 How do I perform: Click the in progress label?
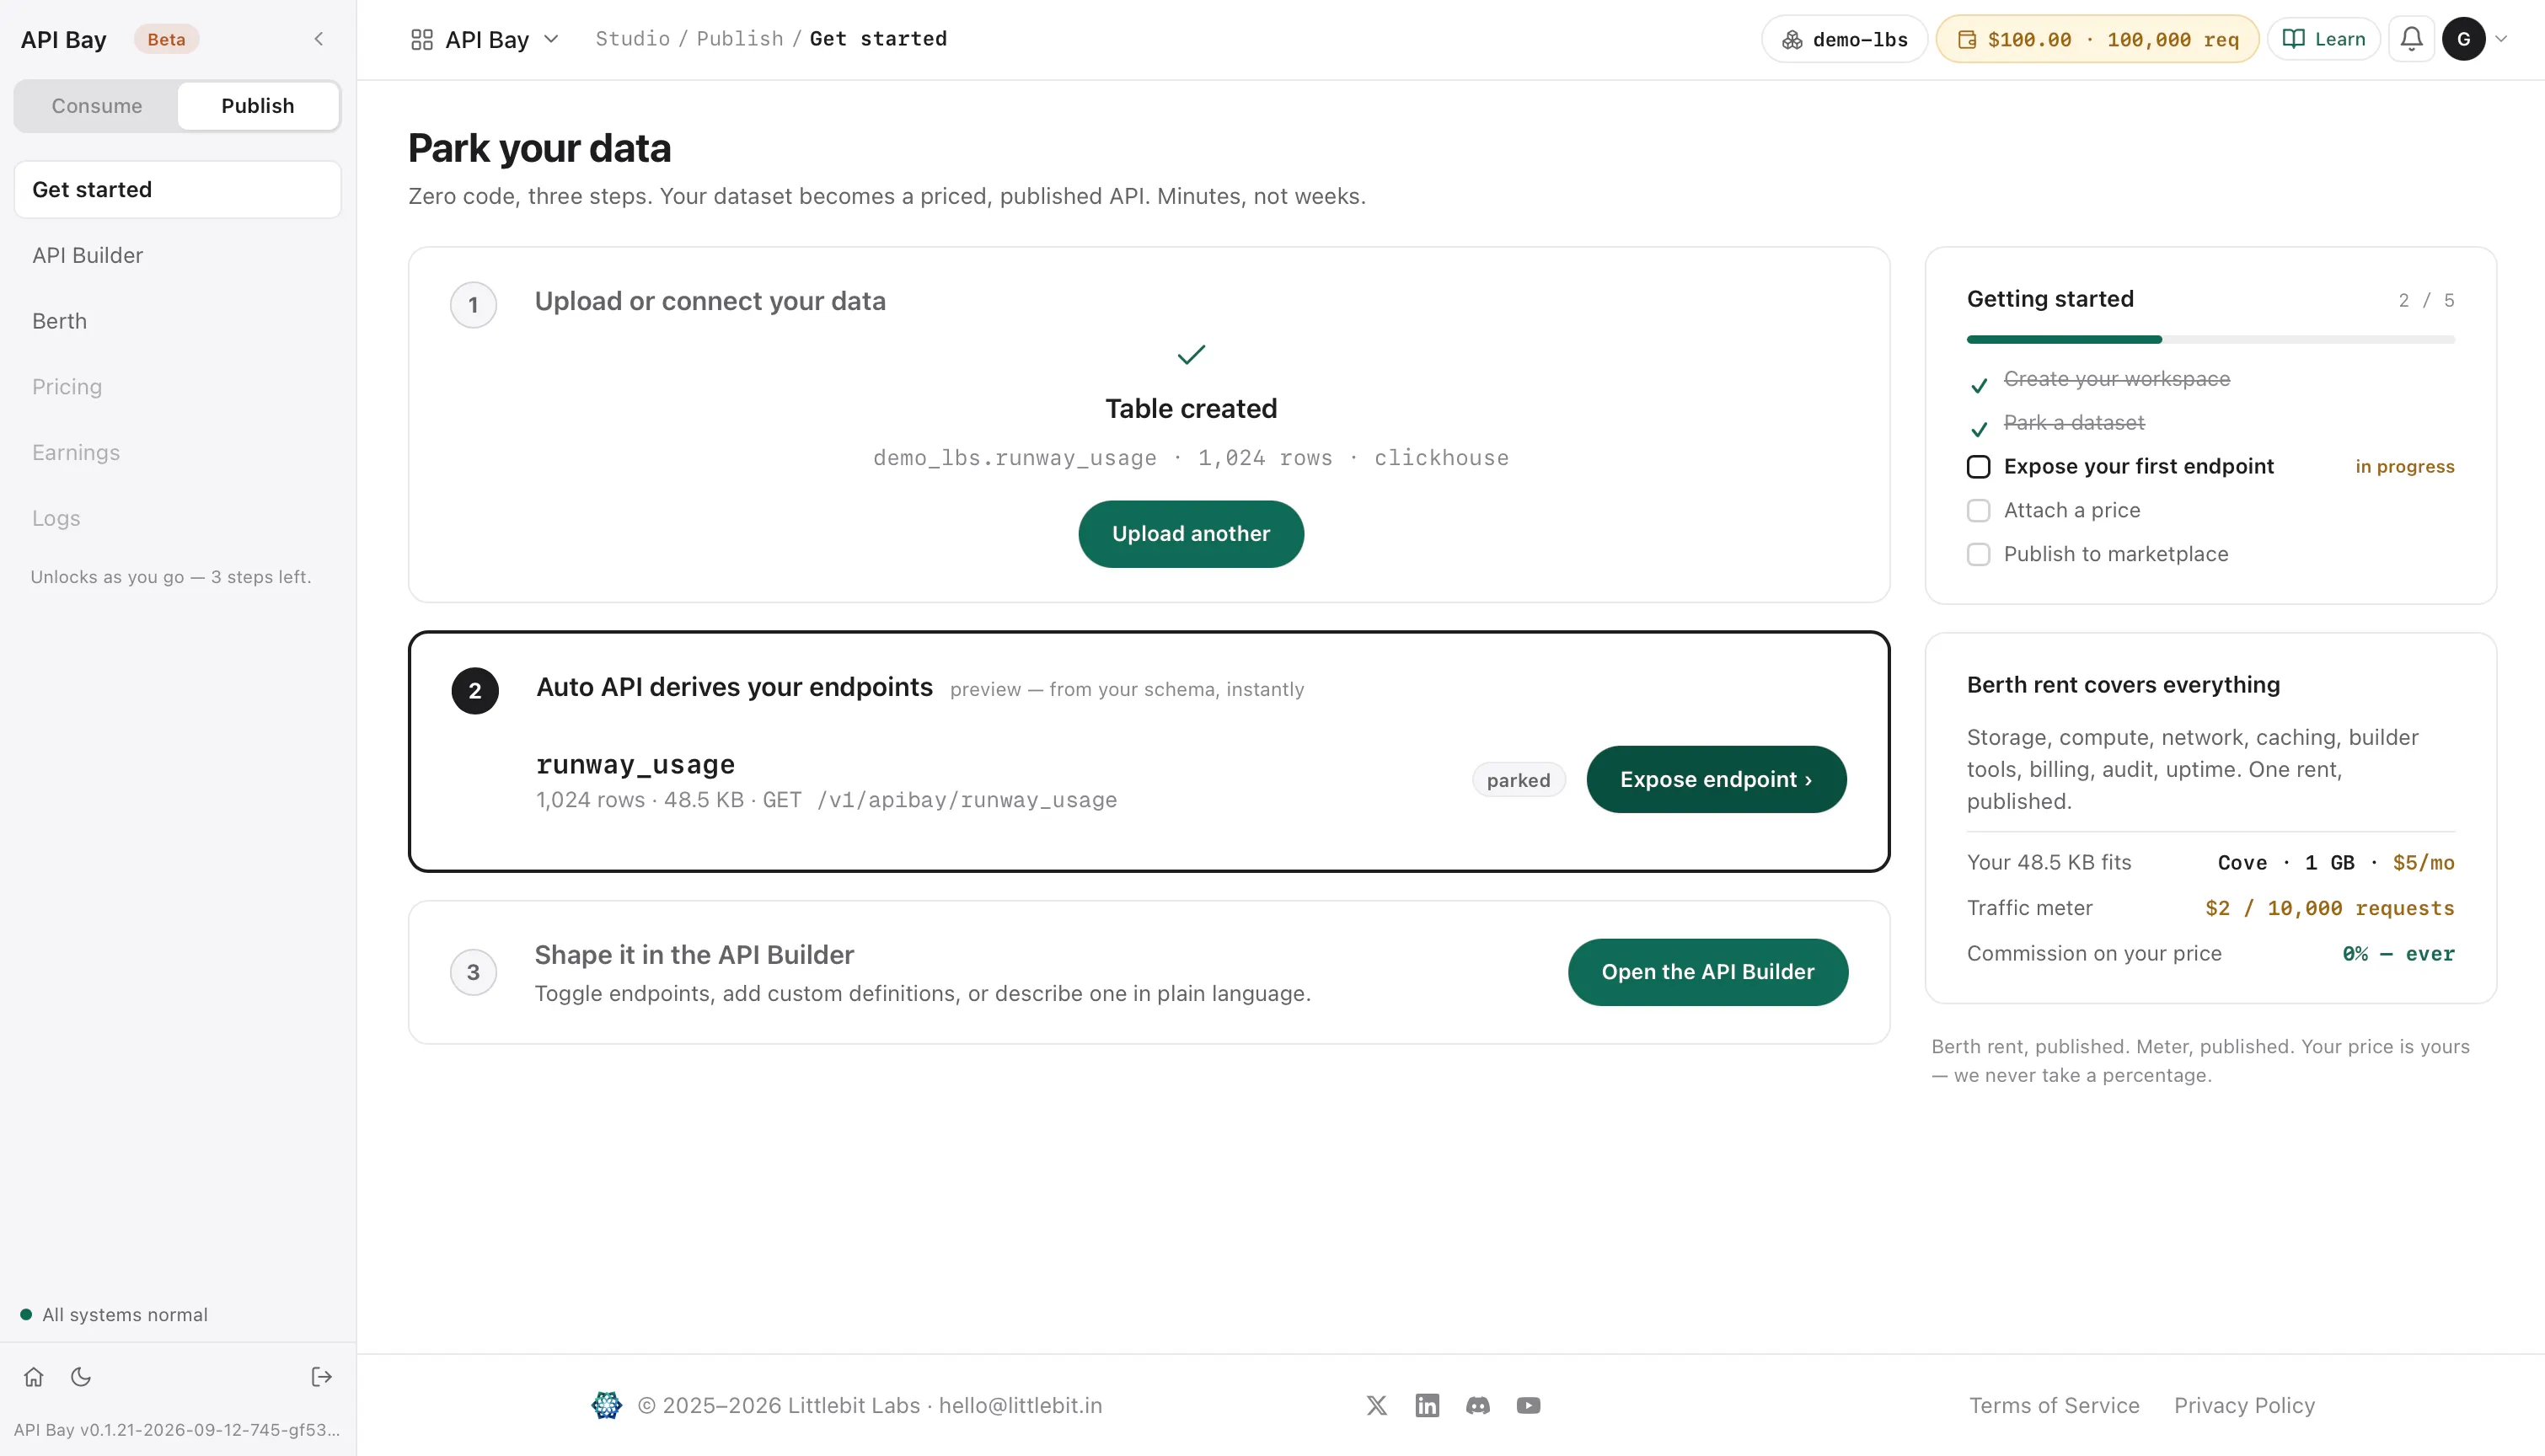pyautogui.click(x=2404, y=467)
